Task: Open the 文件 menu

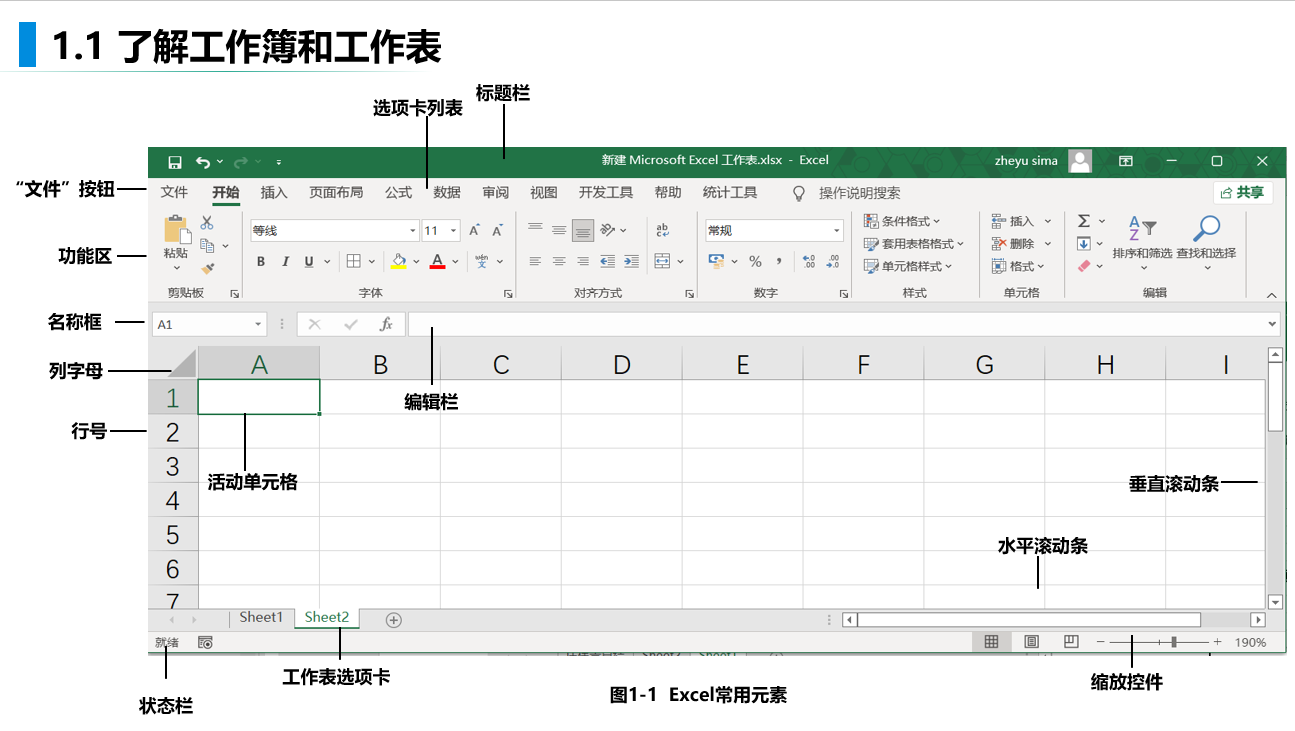Action: point(174,193)
